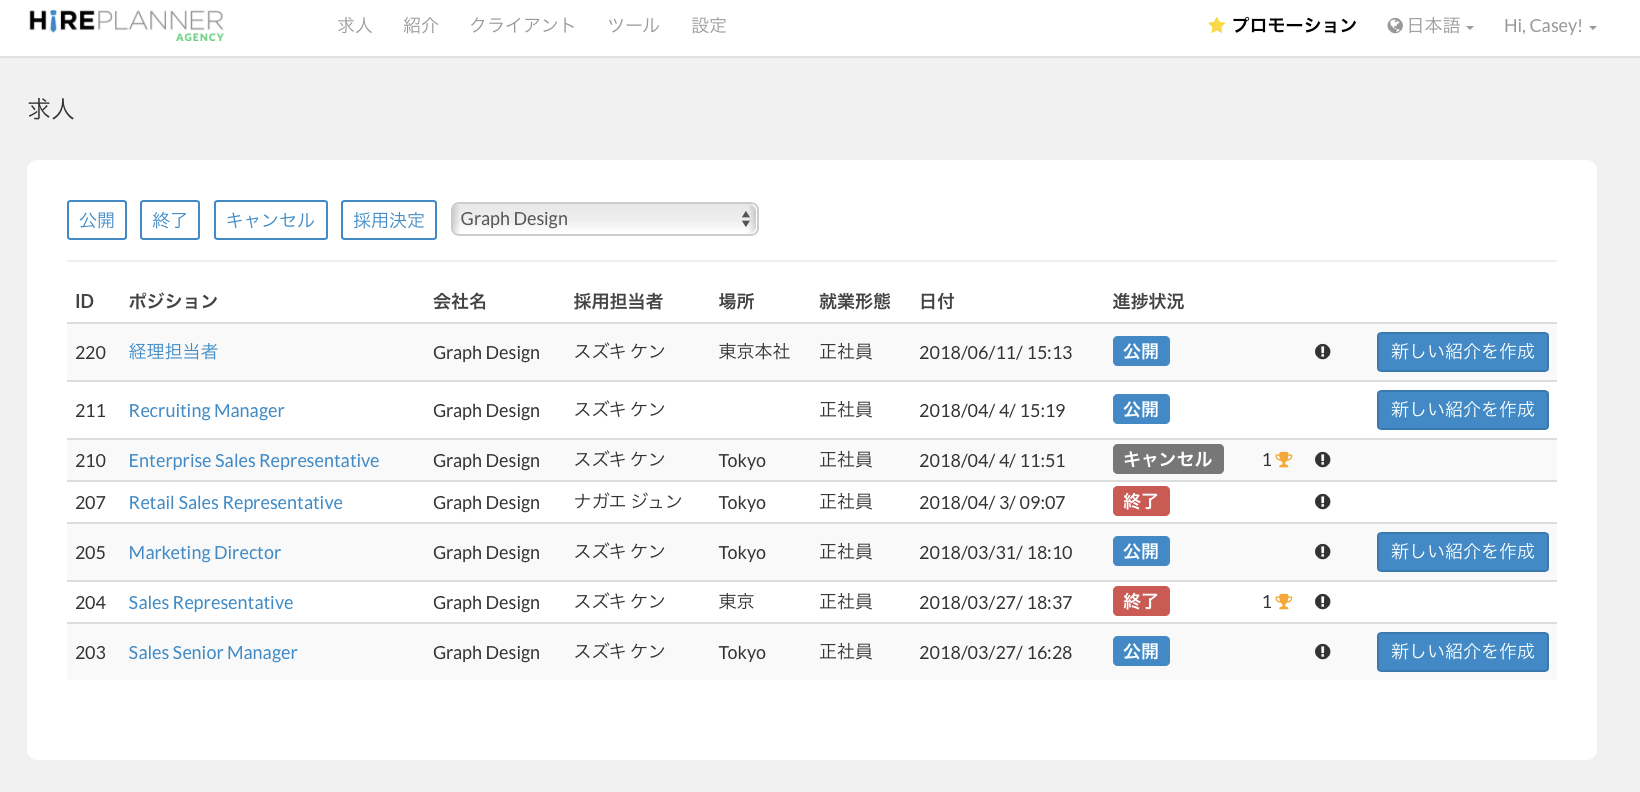The height and width of the screenshot is (792, 1640).
Task: Click the info icon in row 220
Action: pyautogui.click(x=1322, y=352)
